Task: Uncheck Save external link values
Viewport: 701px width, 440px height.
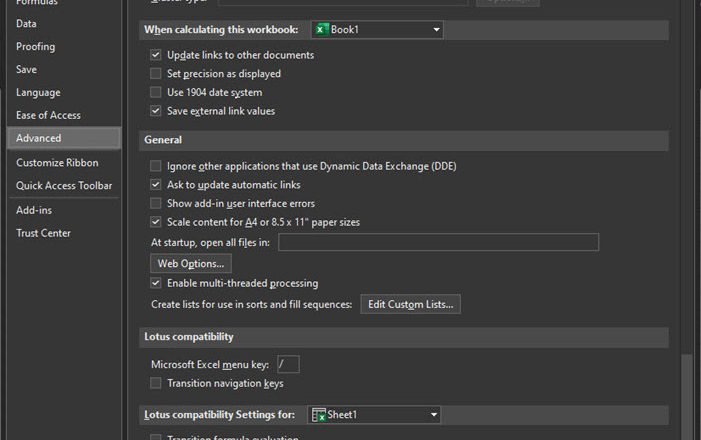Action: [x=156, y=111]
